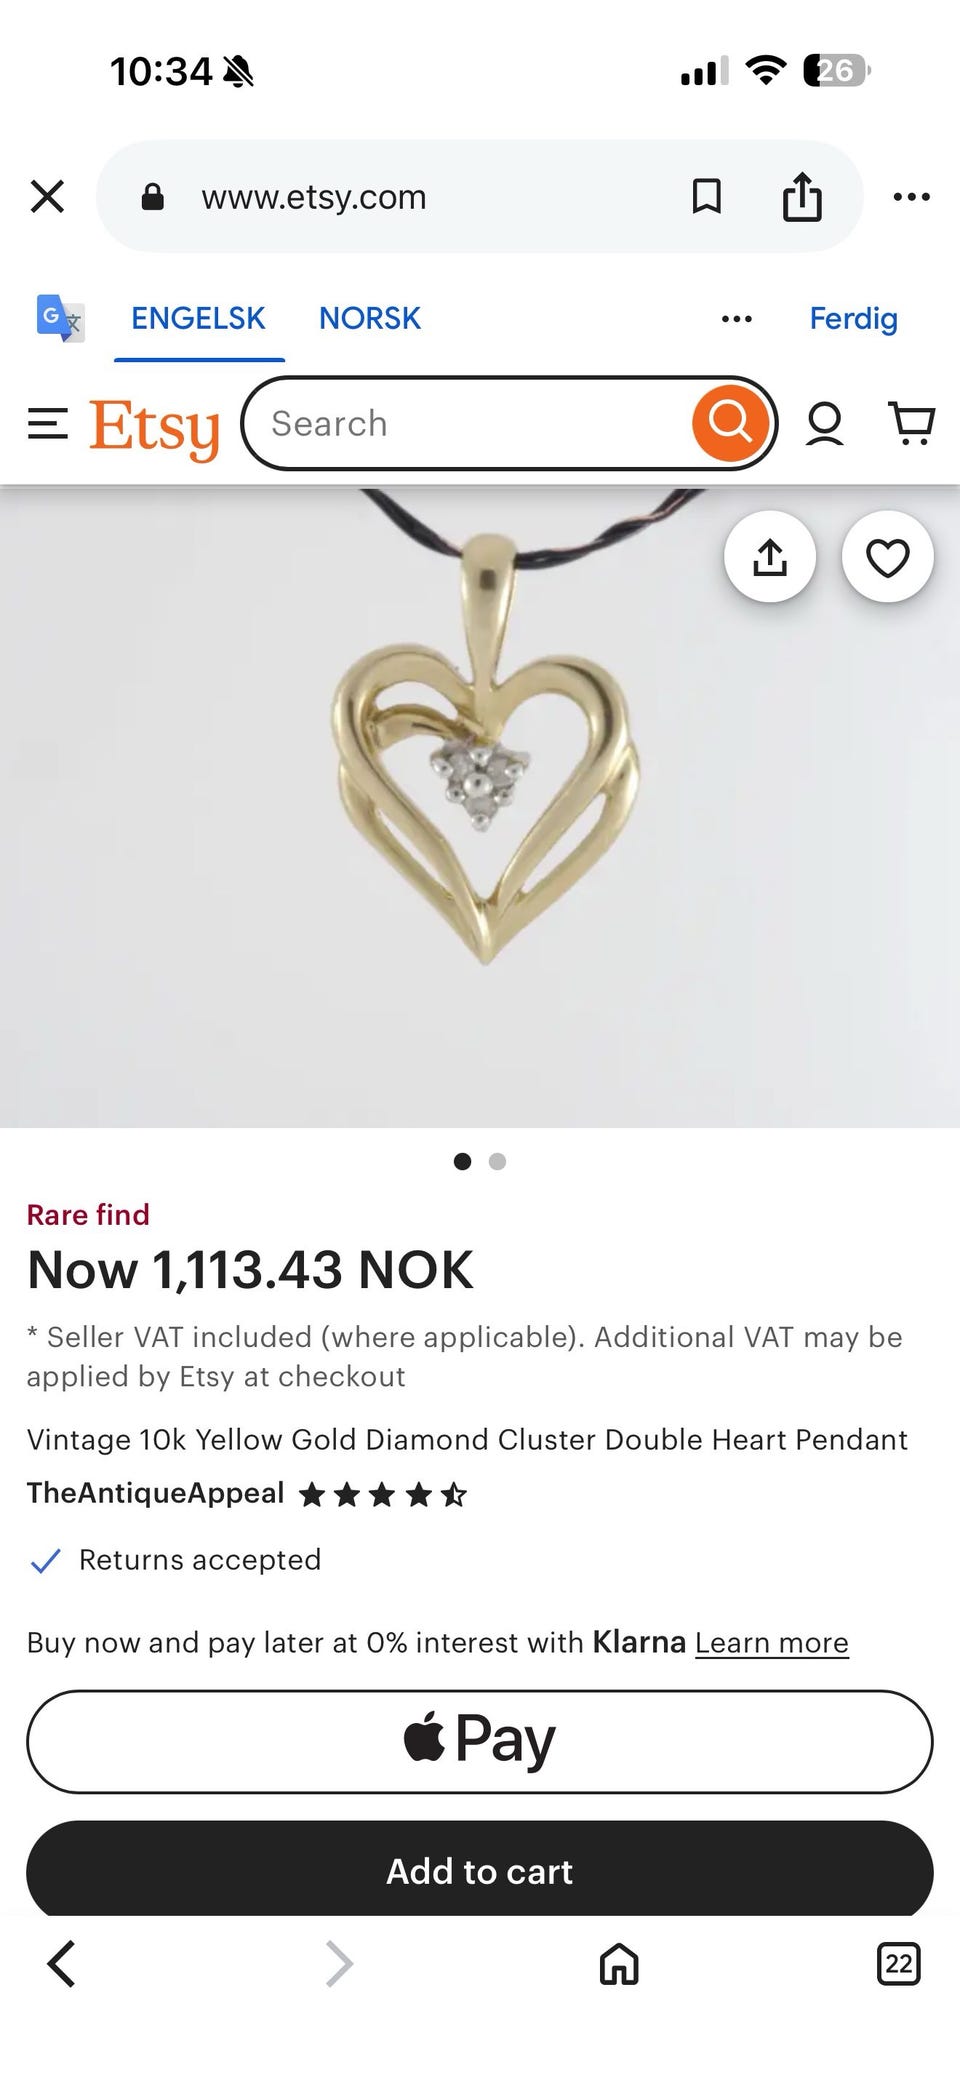Bookmark this Etsy page
960x2086 pixels.
[x=706, y=197]
